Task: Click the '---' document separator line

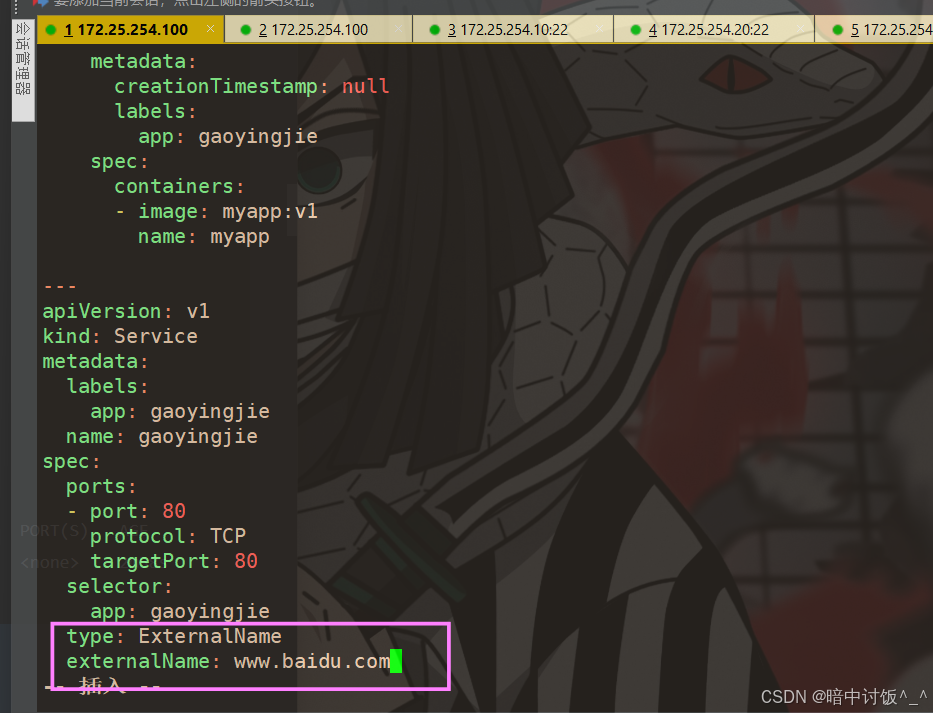Action: click(x=60, y=286)
